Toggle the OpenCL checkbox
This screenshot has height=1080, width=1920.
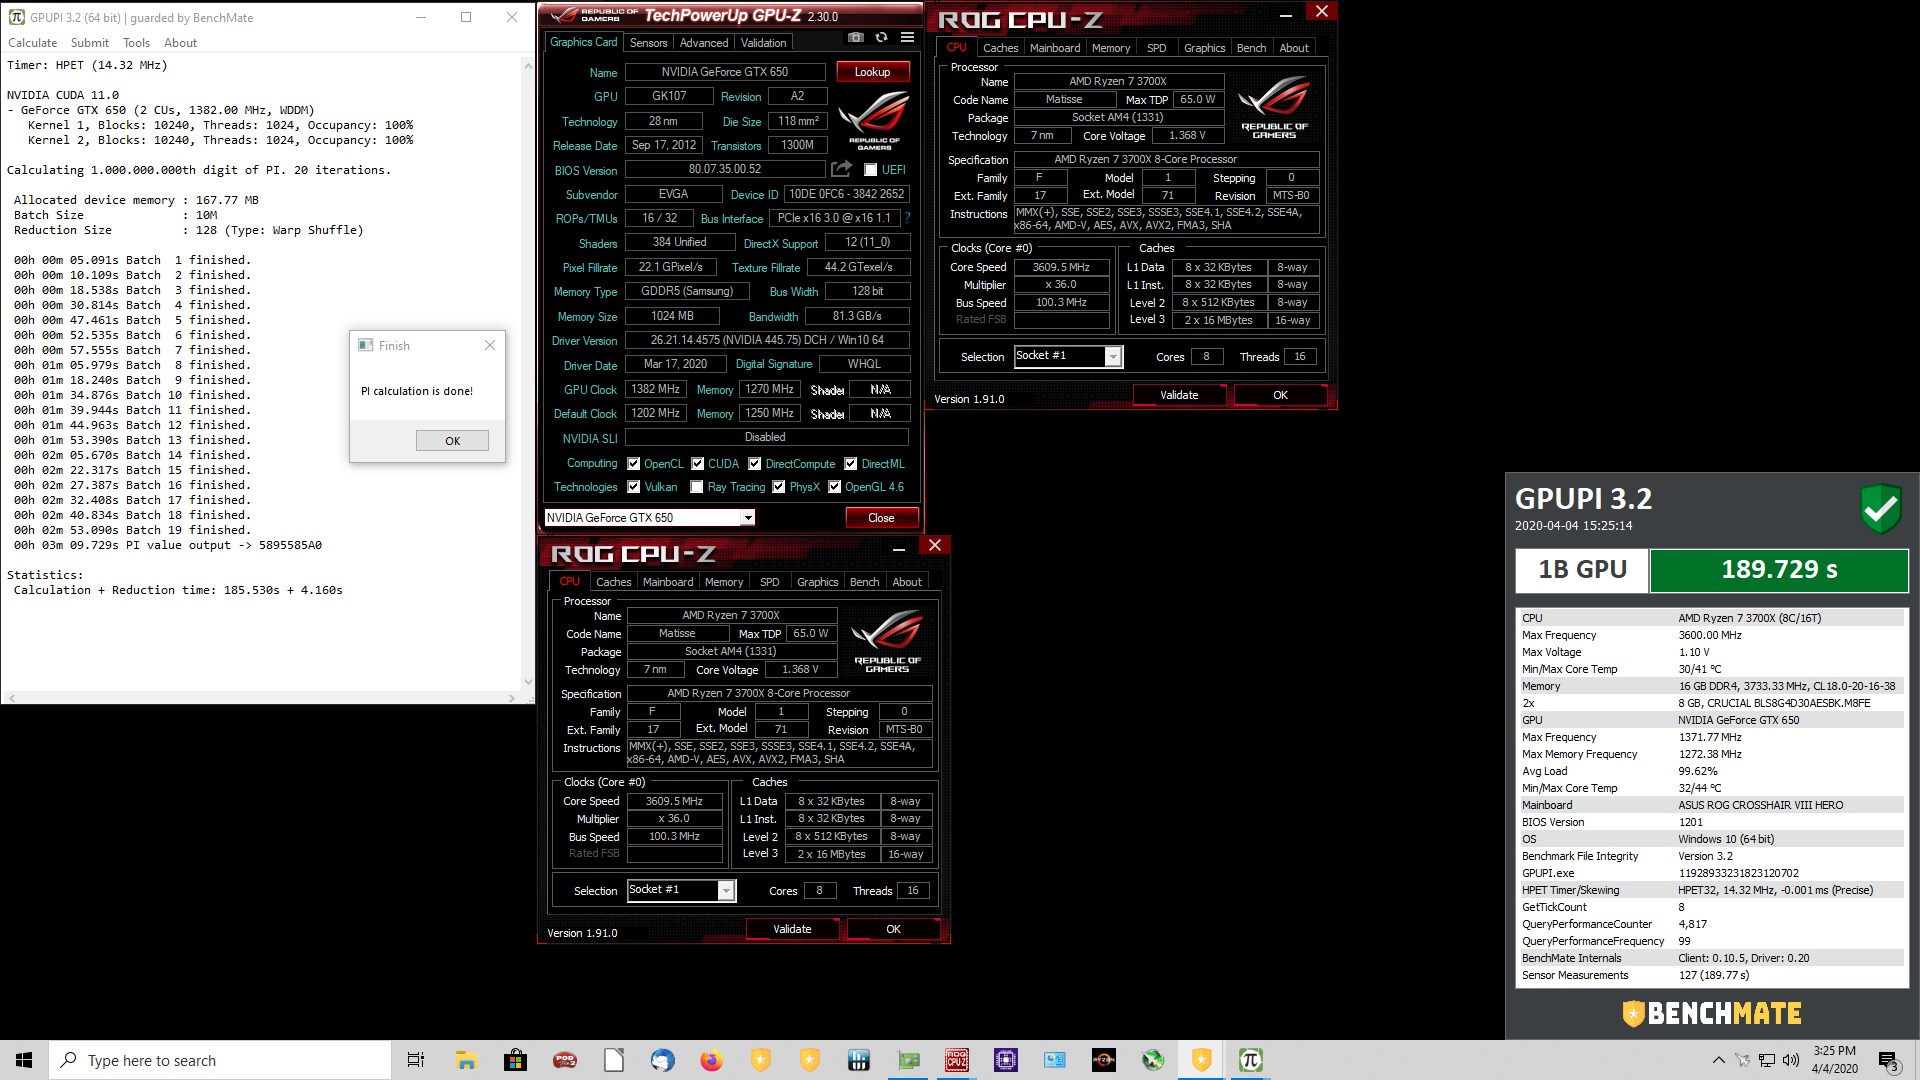633,464
